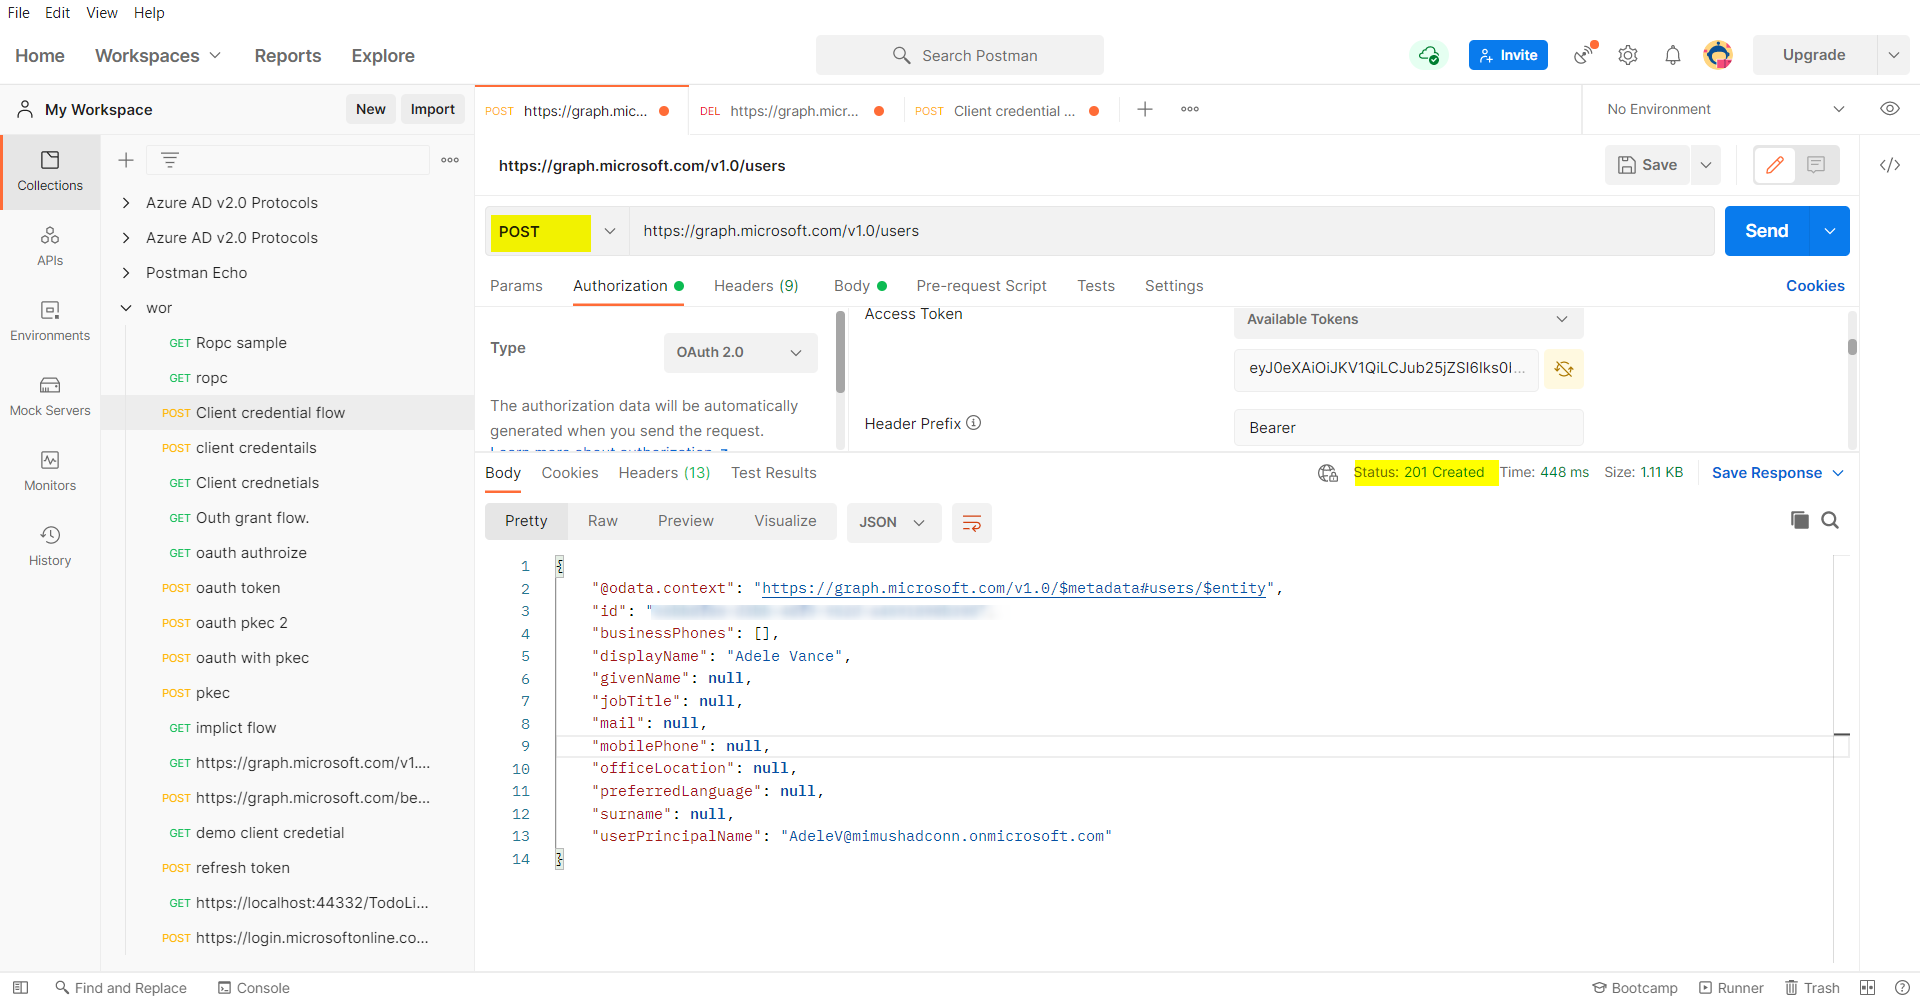The image size is (1920, 1001).
Task: Open the POST method dropdown
Action: click(x=609, y=231)
